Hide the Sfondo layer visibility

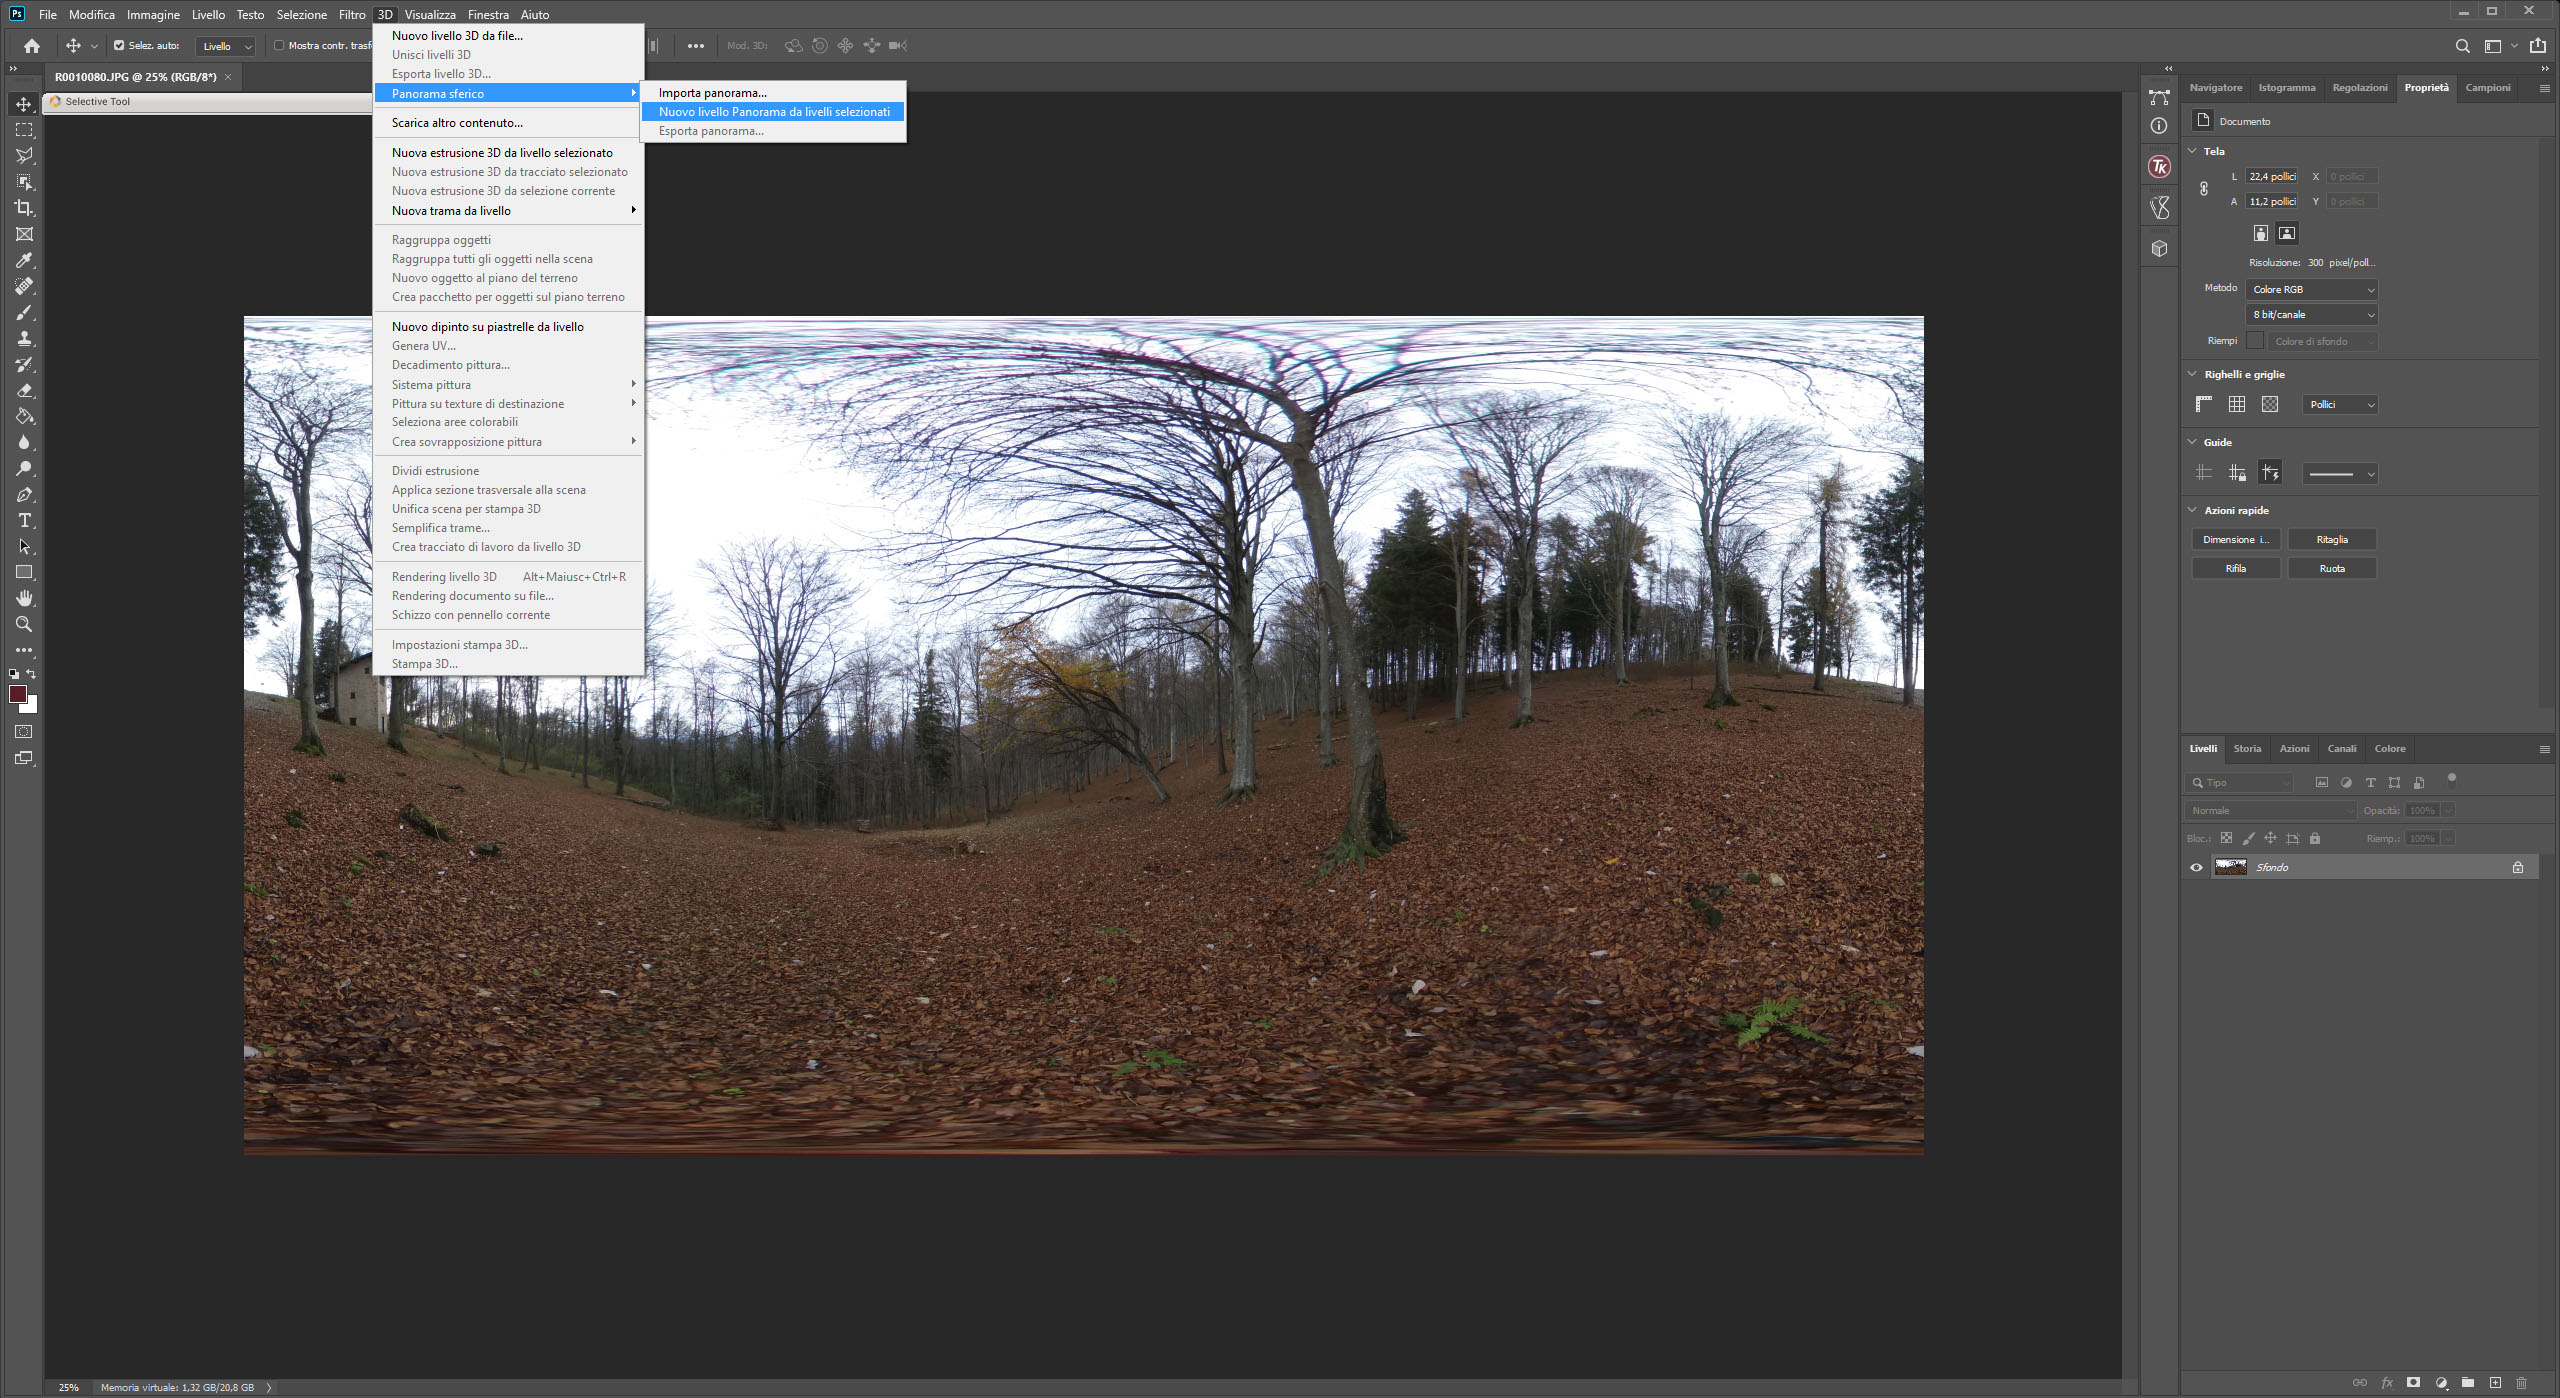coord(2196,868)
